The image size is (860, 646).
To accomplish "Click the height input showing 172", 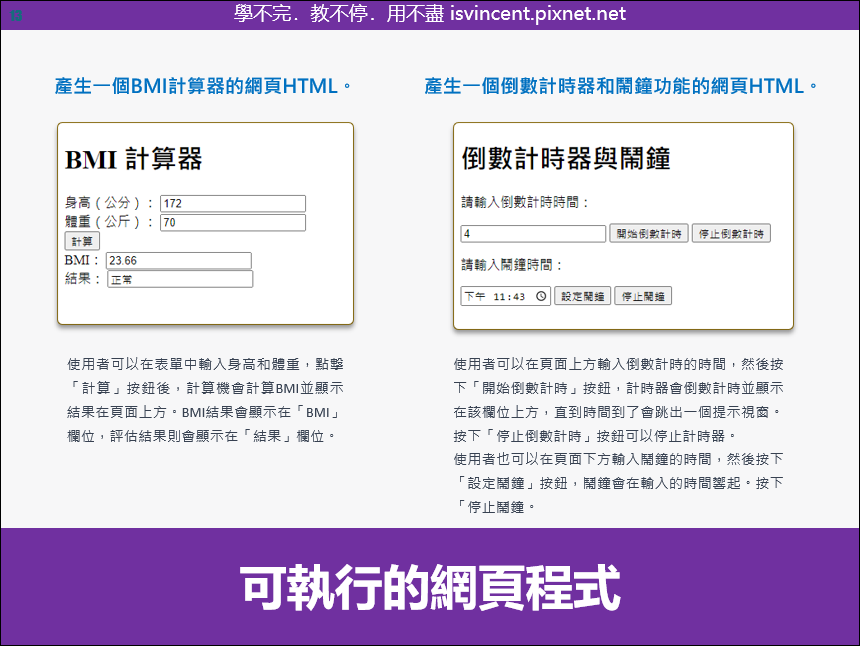I will coord(233,203).
